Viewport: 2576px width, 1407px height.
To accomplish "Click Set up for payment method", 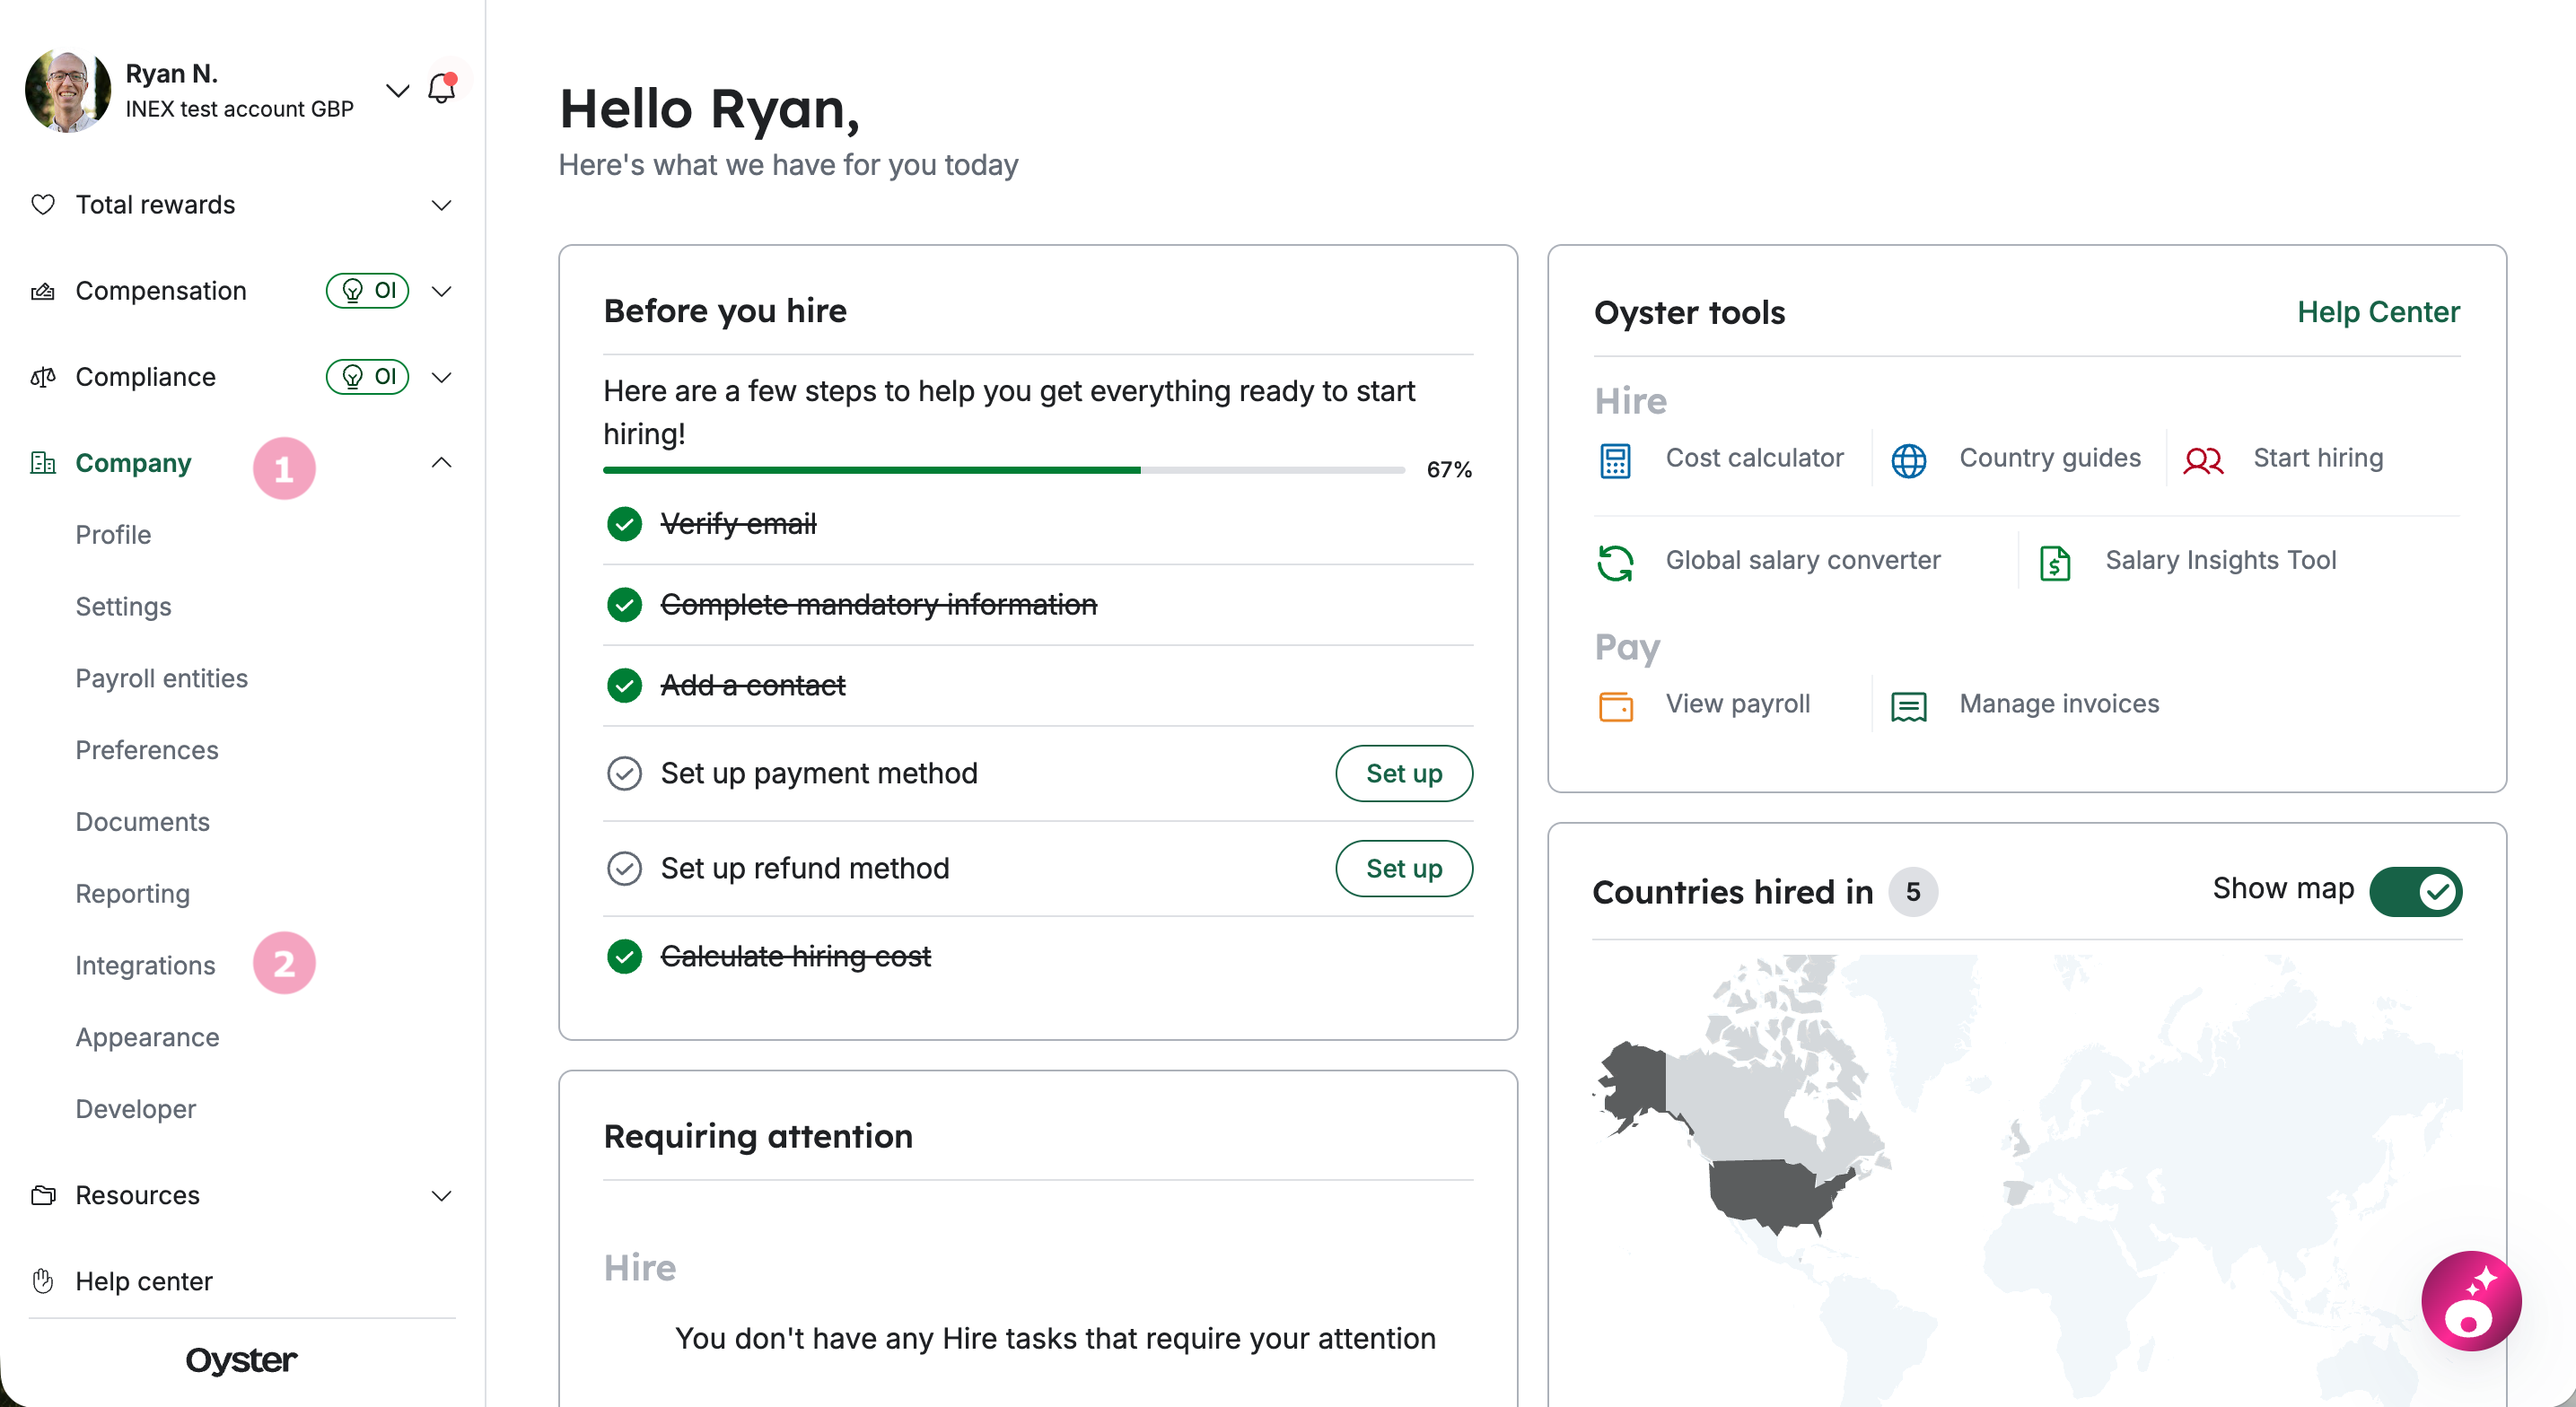I will coord(1403,773).
